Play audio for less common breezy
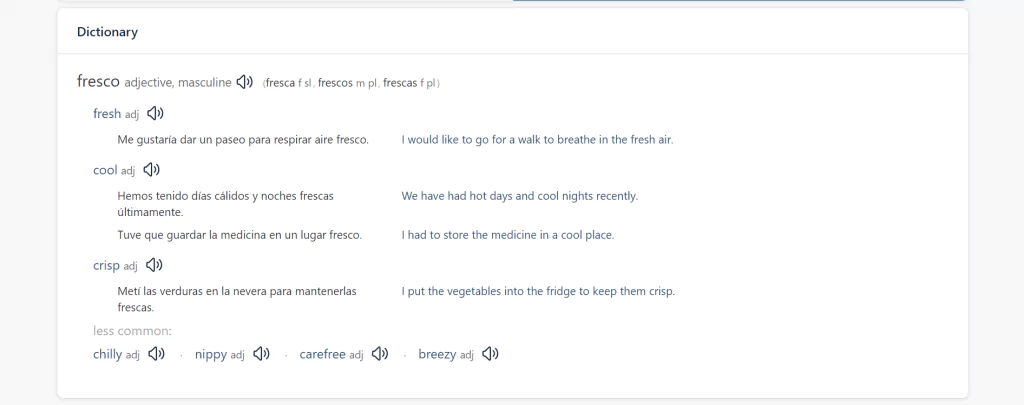Image resolution: width=1024 pixels, height=405 pixels. click(490, 354)
